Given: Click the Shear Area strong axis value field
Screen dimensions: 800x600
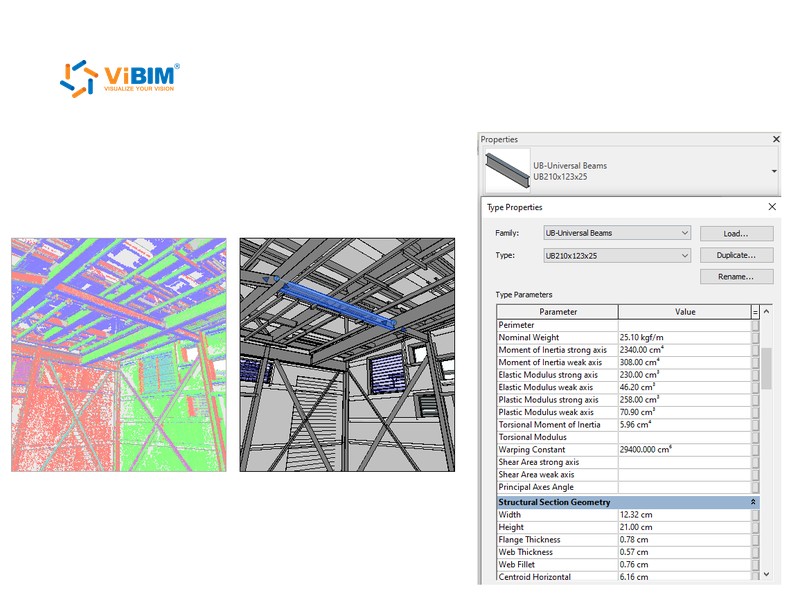Looking at the screenshot, I should pyautogui.click(x=685, y=462).
